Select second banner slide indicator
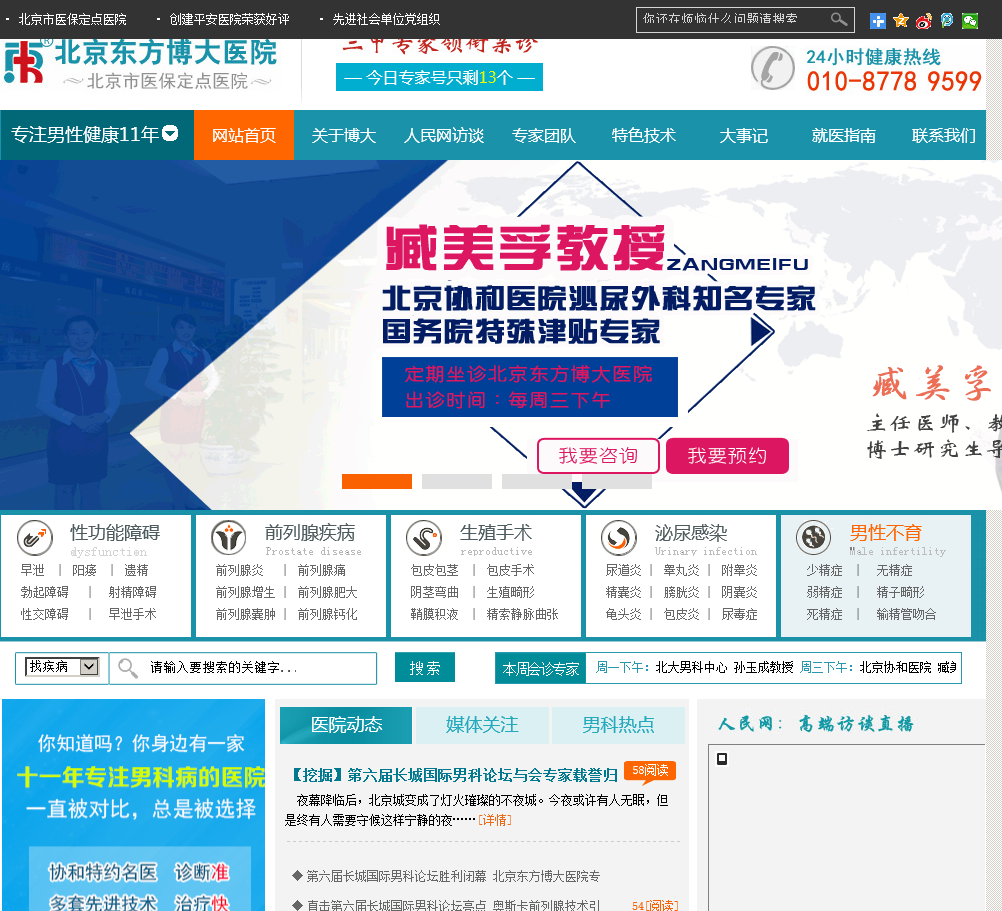Viewport: 1002px width, 911px height. pyautogui.click(x=457, y=482)
